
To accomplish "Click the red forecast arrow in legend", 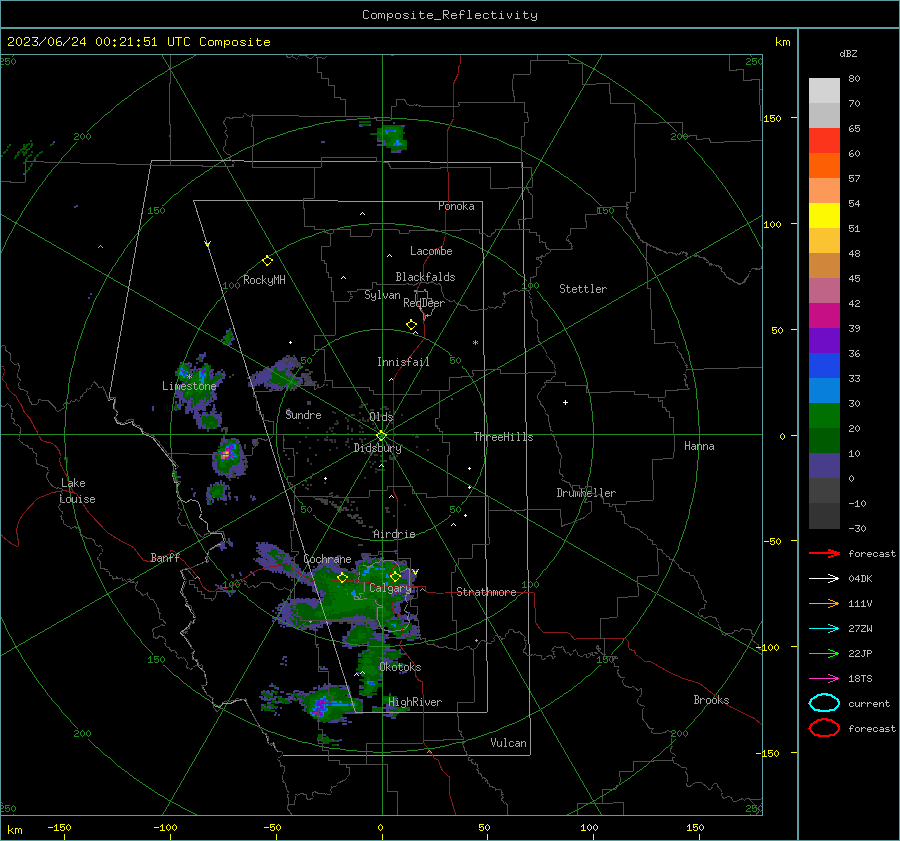I will [824, 553].
